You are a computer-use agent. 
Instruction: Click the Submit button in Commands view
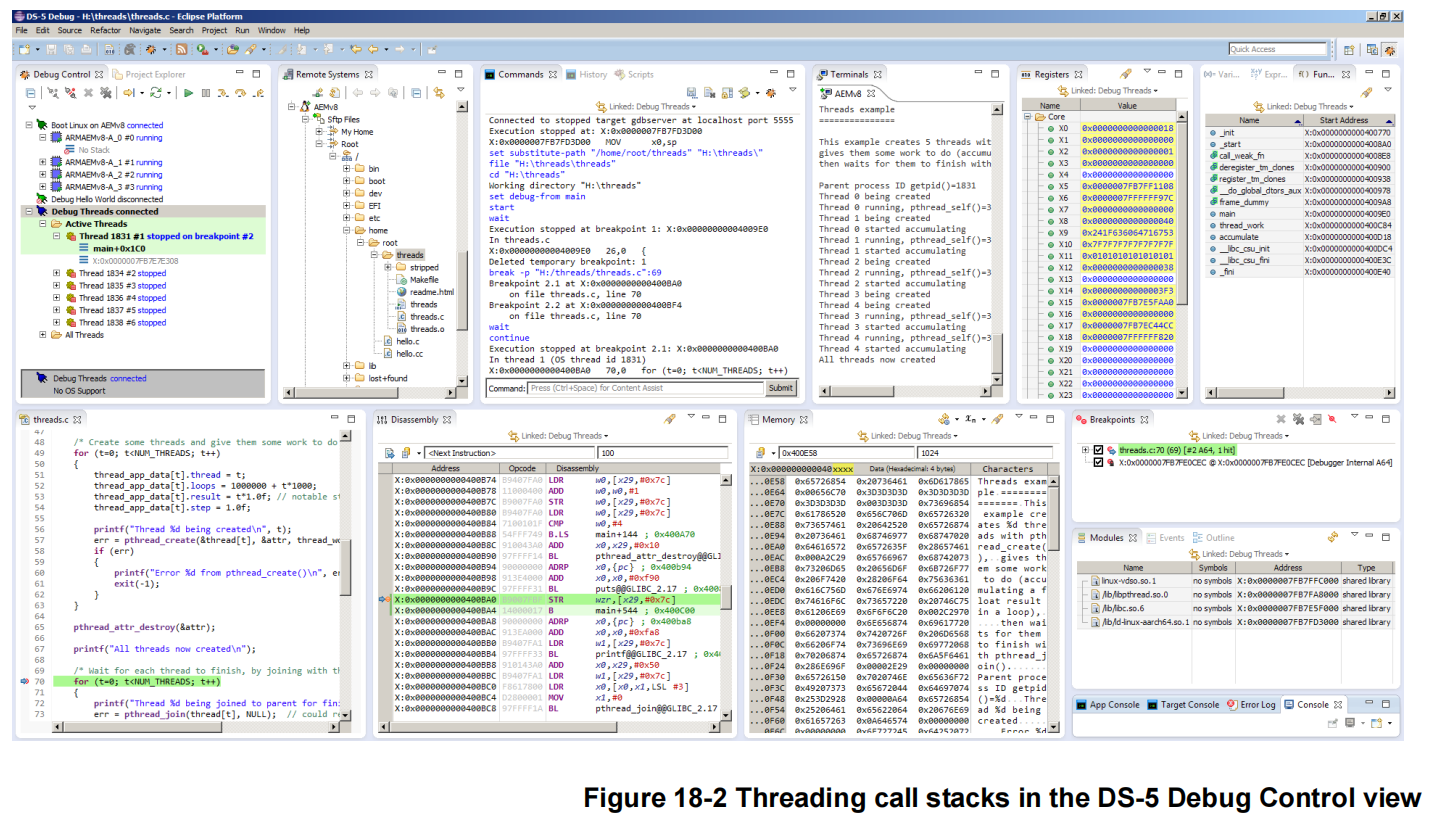780,388
